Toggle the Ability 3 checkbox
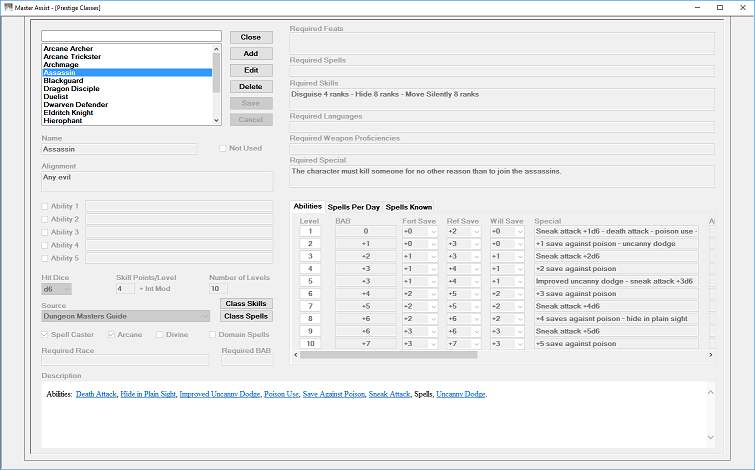 (45, 232)
